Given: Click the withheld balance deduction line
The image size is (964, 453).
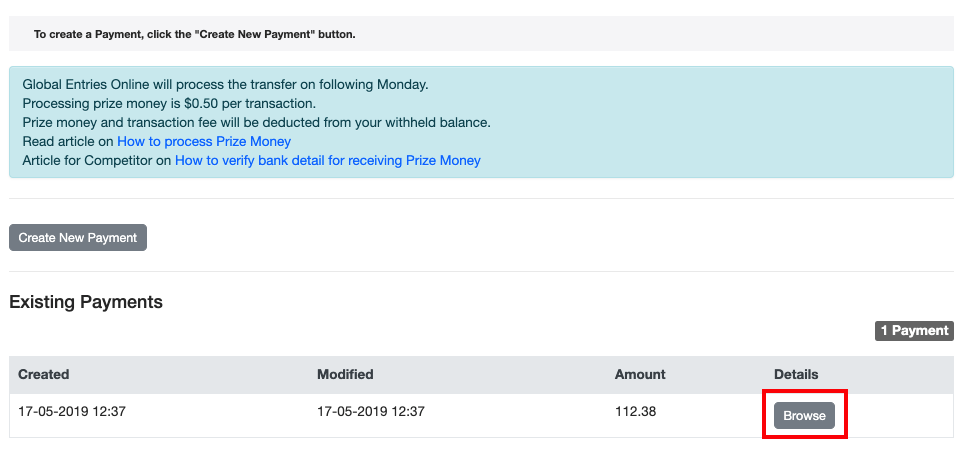Looking at the screenshot, I should pyautogui.click(x=256, y=122).
